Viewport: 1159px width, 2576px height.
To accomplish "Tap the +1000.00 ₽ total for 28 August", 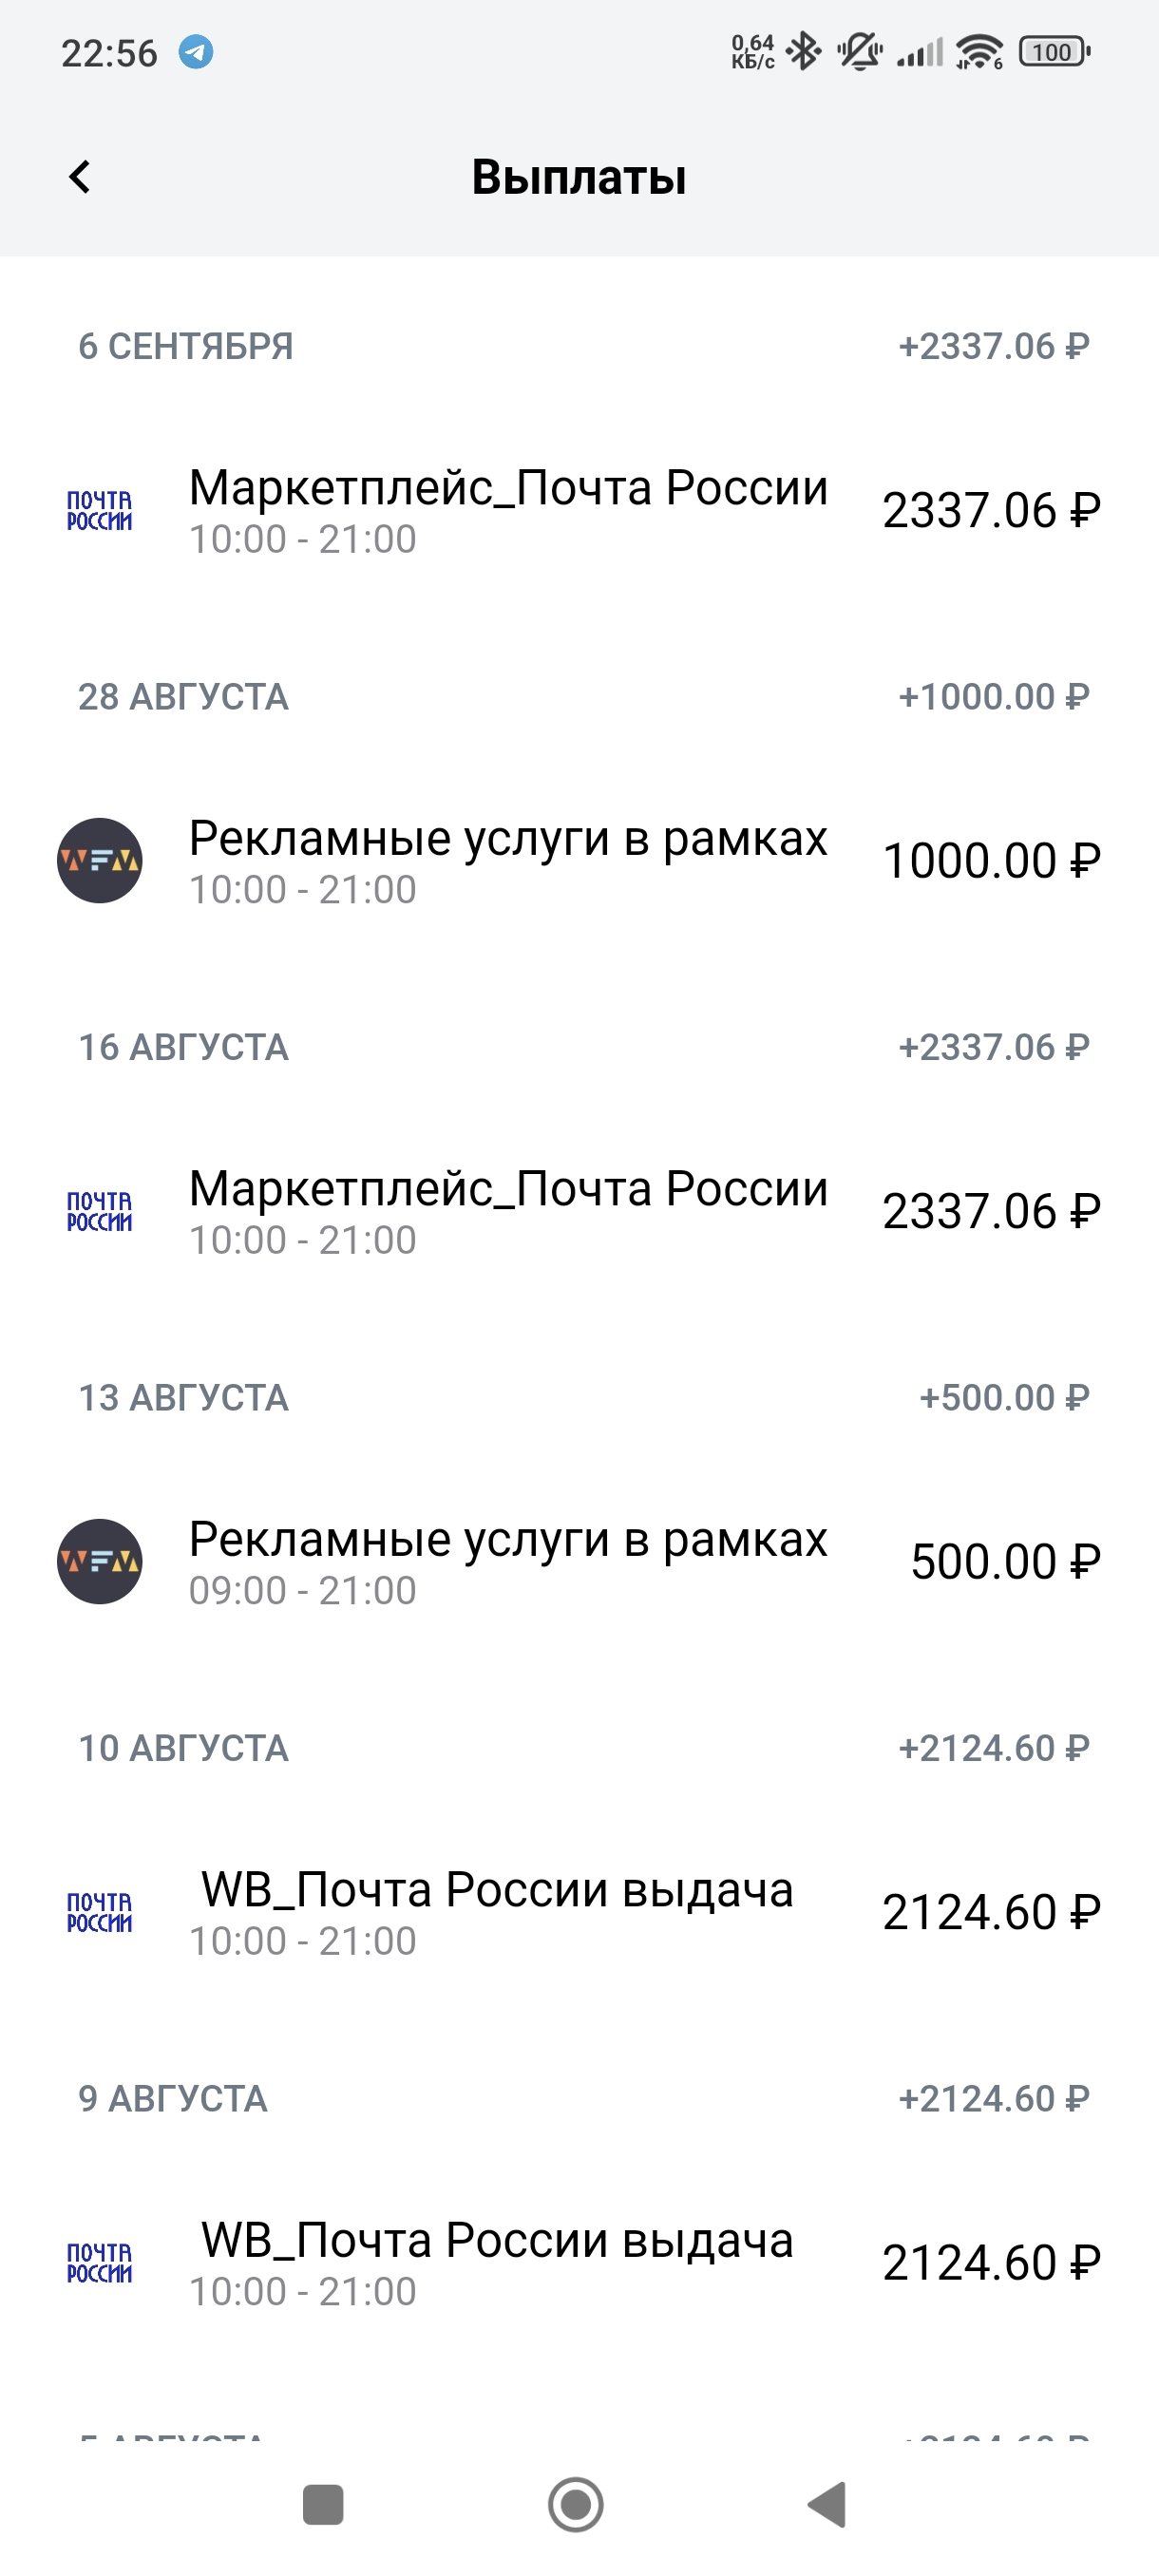I will pos(993,697).
